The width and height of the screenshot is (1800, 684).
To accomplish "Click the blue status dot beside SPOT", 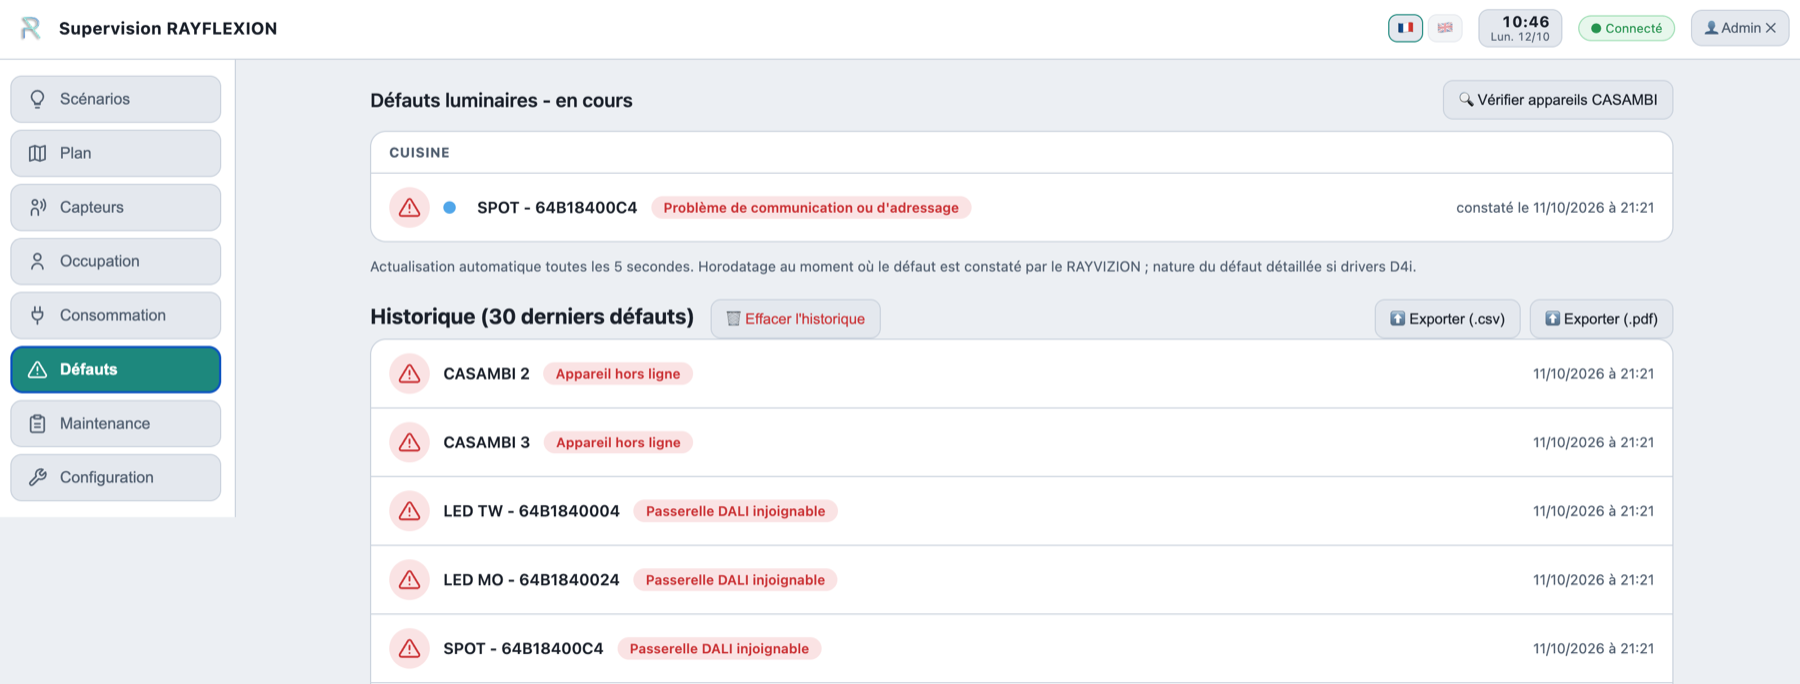I will click(450, 208).
